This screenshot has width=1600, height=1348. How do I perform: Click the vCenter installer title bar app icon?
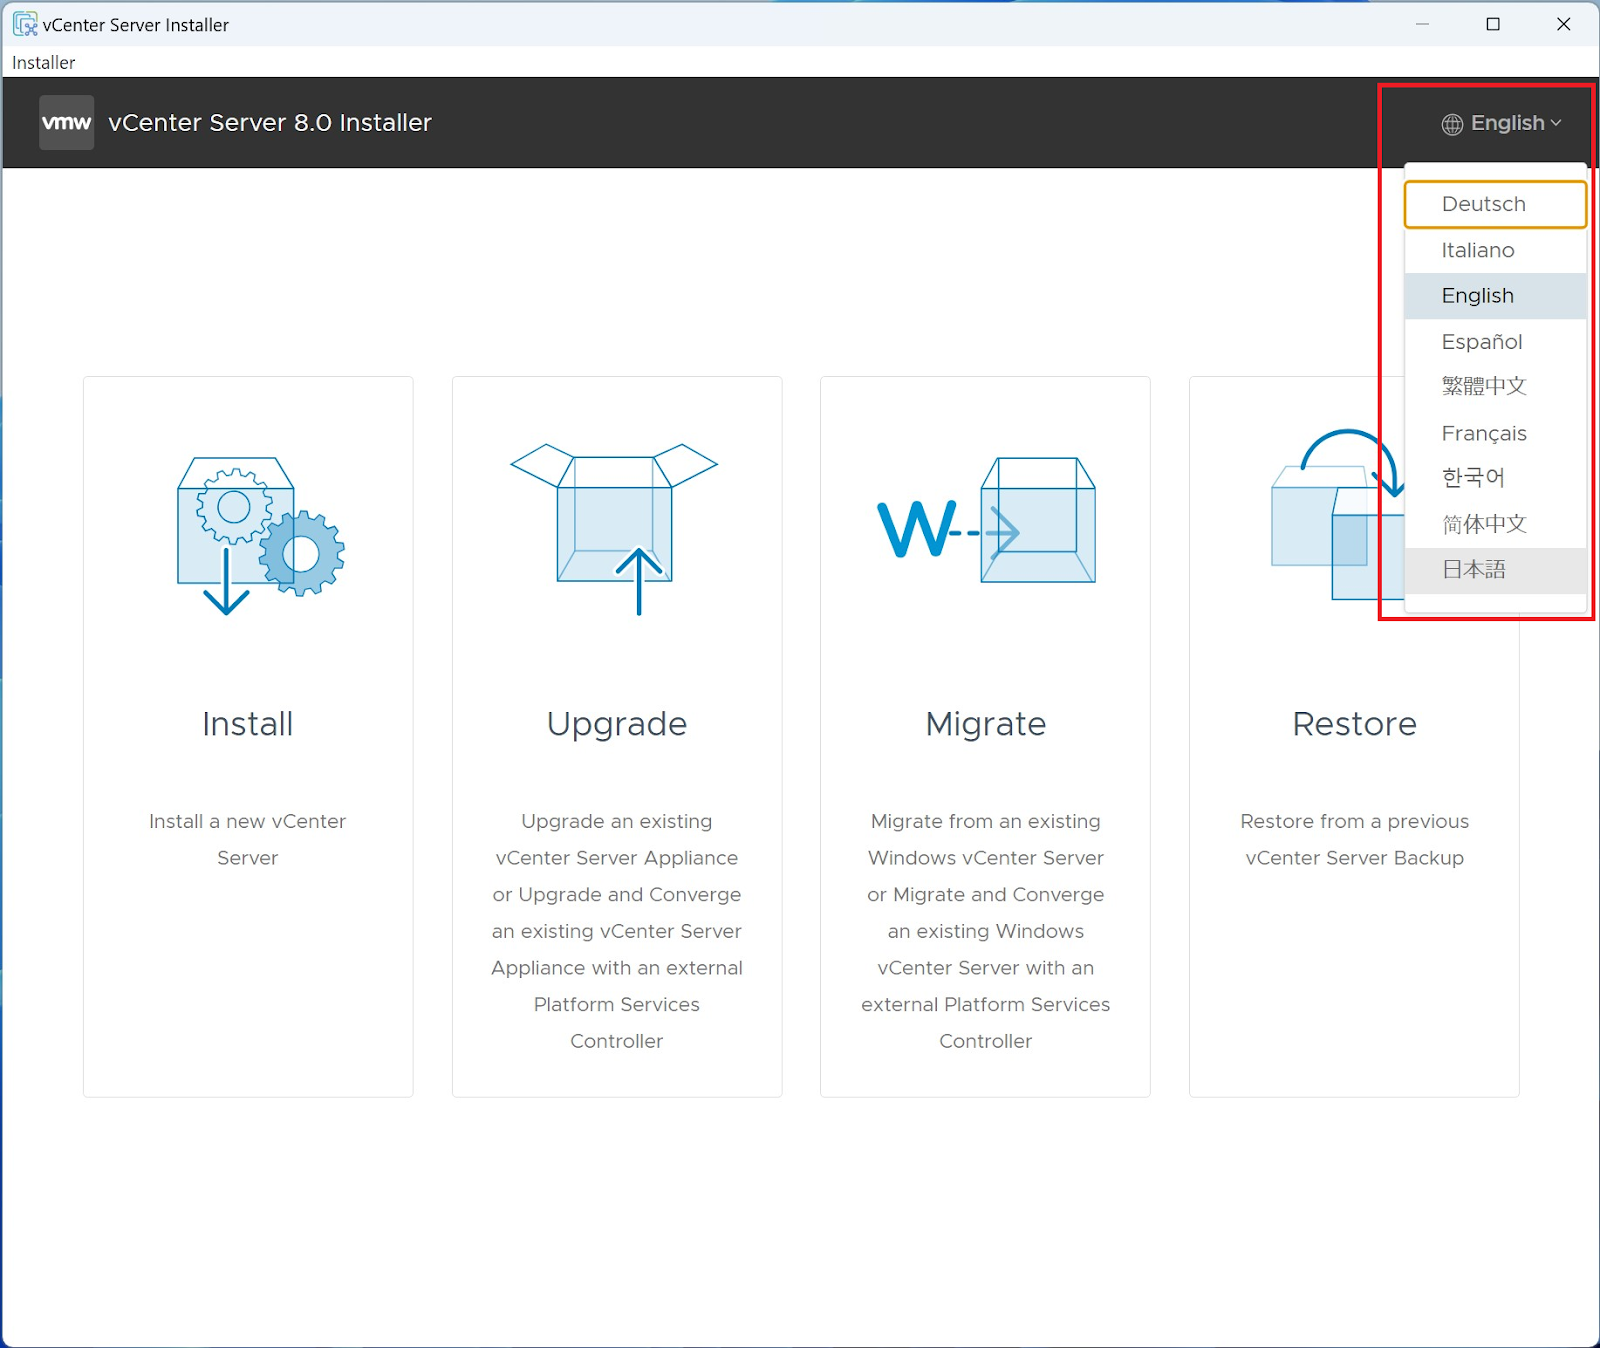[x=25, y=24]
